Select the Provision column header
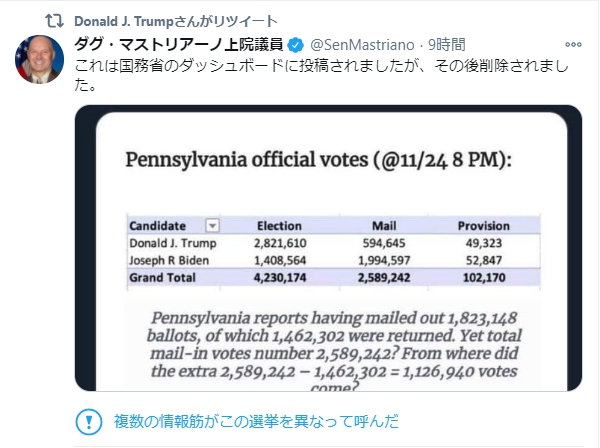 [484, 226]
